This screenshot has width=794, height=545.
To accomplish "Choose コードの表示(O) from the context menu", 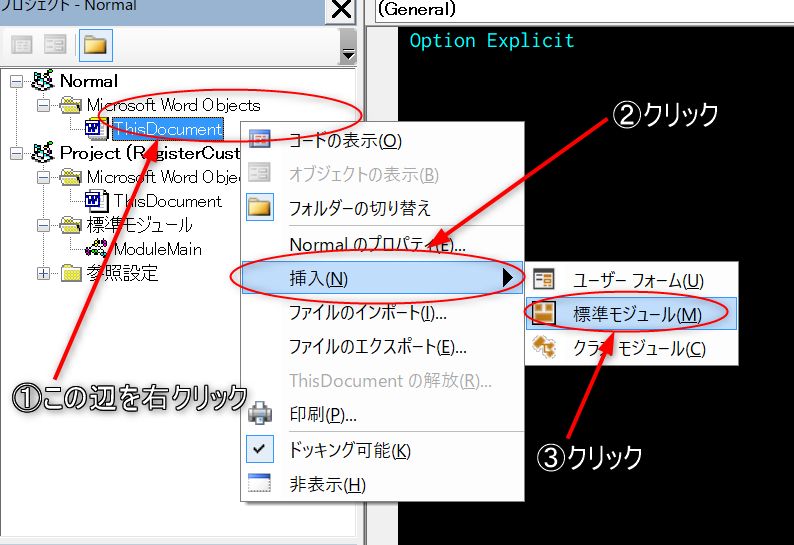I will click(382, 140).
